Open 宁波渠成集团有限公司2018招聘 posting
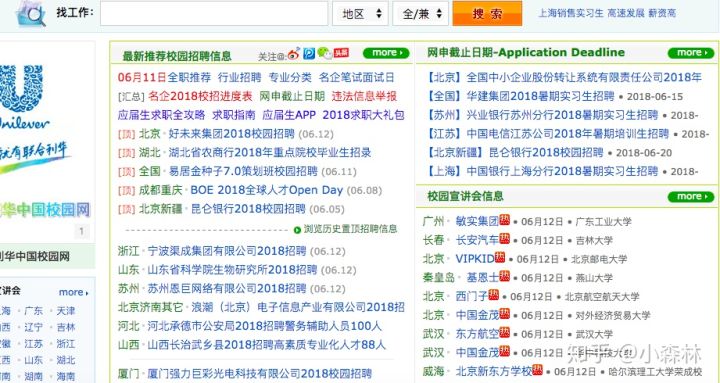The height and width of the screenshot is (383, 720). [x=226, y=251]
